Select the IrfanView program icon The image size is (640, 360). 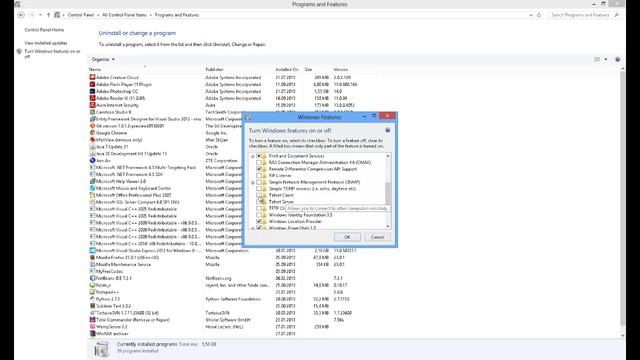(92, 140)
